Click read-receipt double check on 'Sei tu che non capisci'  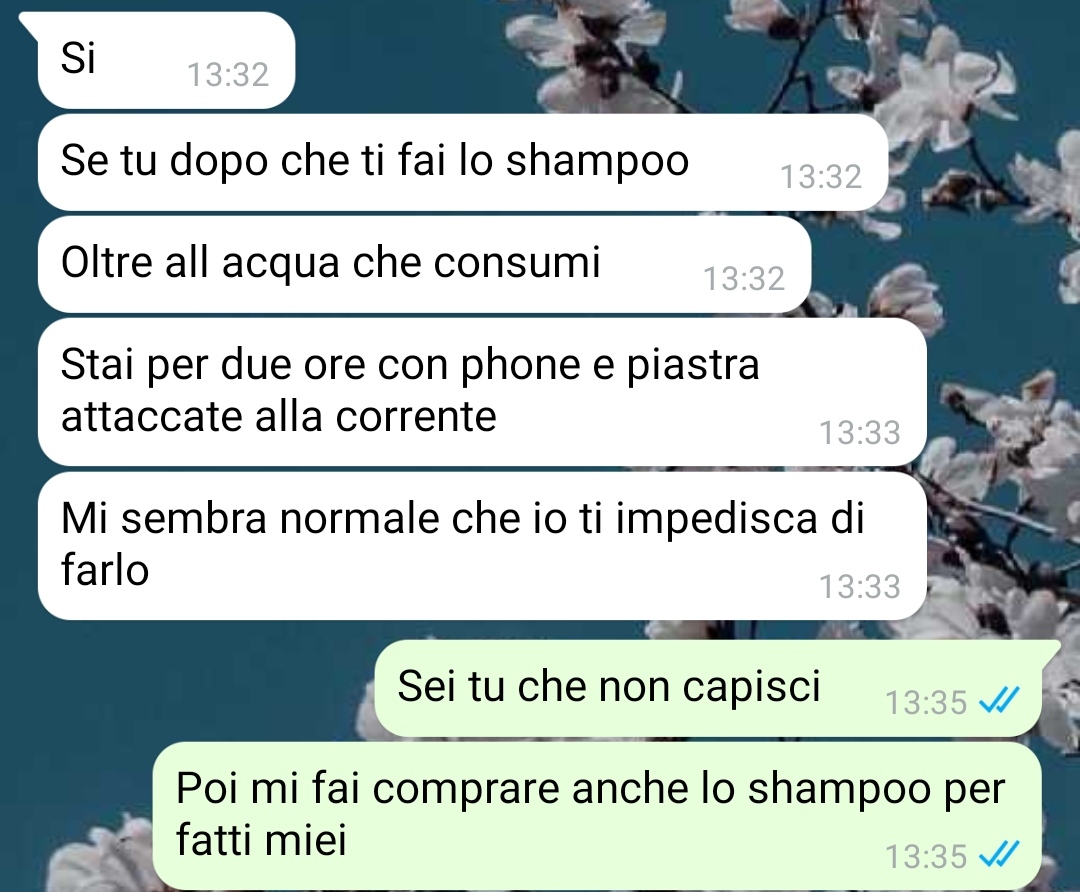[x=999, y=702]
